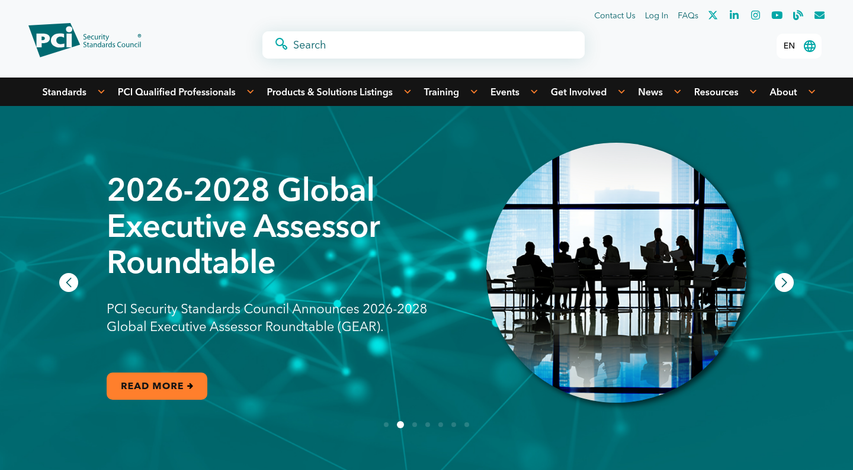The image size is (853, 470).
Task: Expand Products & Solutions Listings chevron
Action: (407, 92)
